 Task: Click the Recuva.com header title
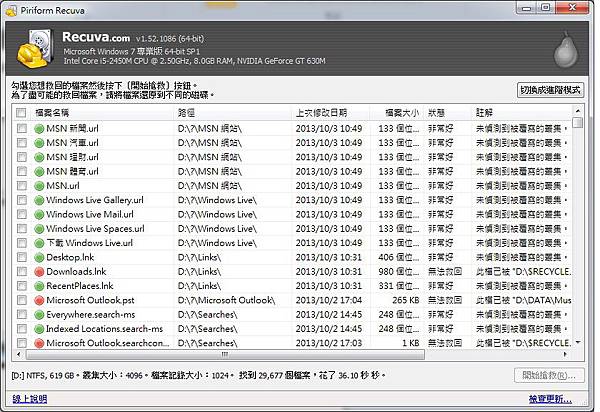(x=96, y=37)
